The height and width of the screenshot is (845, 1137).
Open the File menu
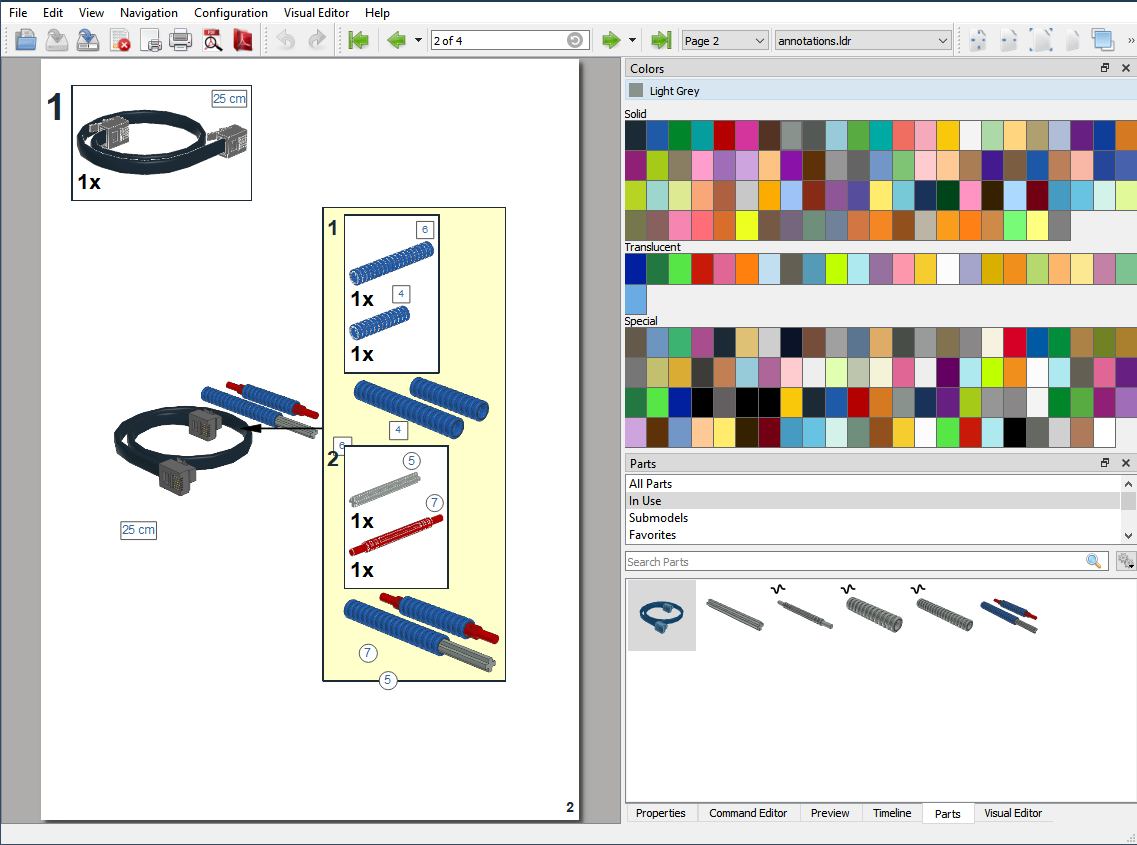pyautogui.click(x=18, y=12)
